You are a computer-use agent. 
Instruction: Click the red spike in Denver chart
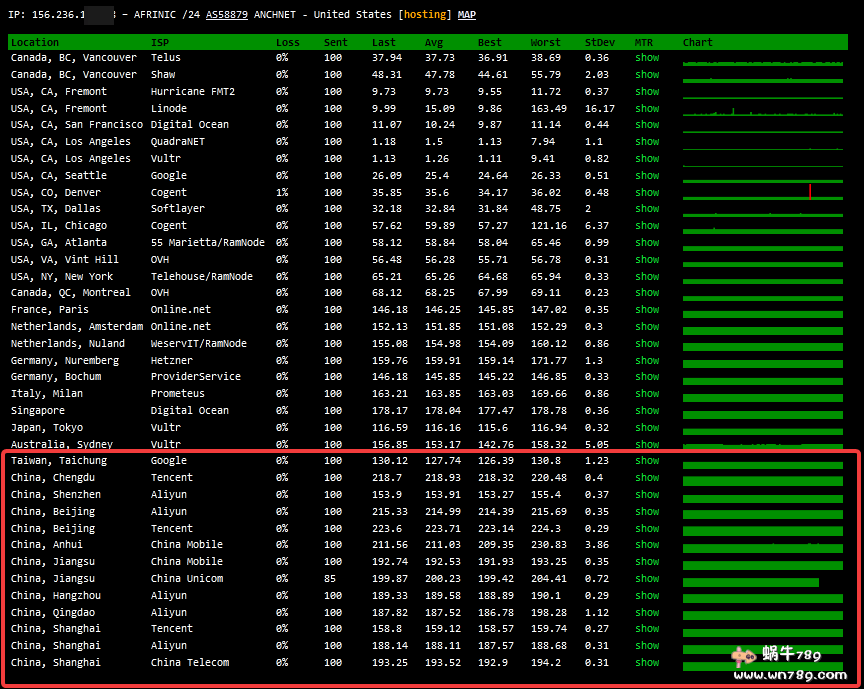[810, 191]
